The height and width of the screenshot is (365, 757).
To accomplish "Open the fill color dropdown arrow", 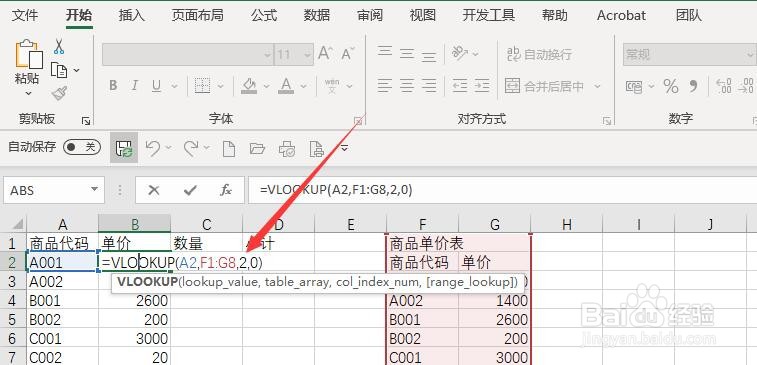I will pyautogui.click(x=266, y=86).
